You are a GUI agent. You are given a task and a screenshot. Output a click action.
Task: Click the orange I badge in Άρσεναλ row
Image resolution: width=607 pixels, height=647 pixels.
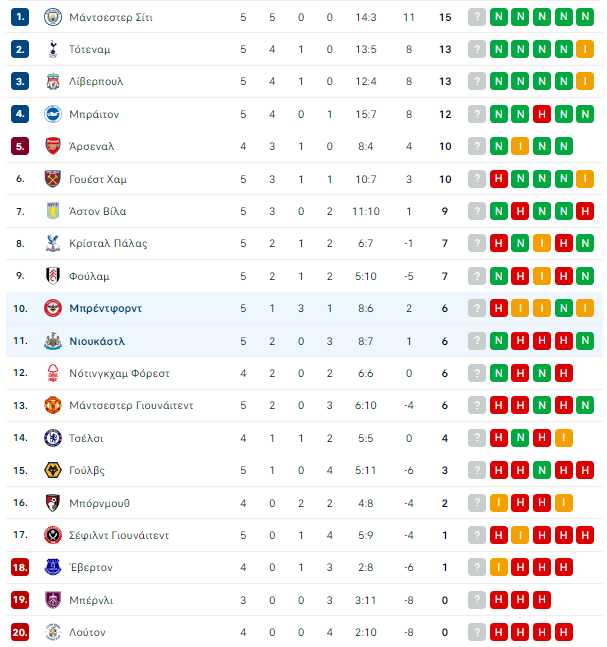coord(520,146)
